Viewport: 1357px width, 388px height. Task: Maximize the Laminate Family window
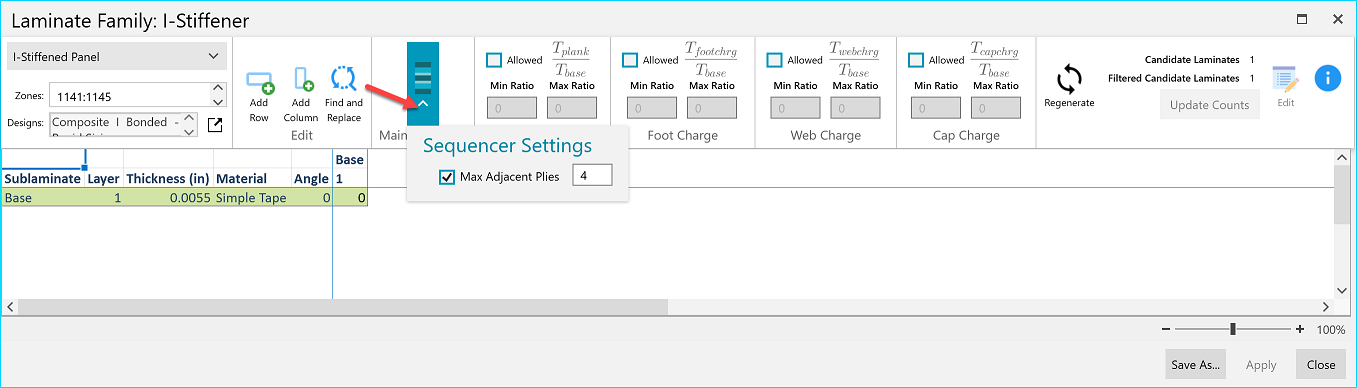1301,19
